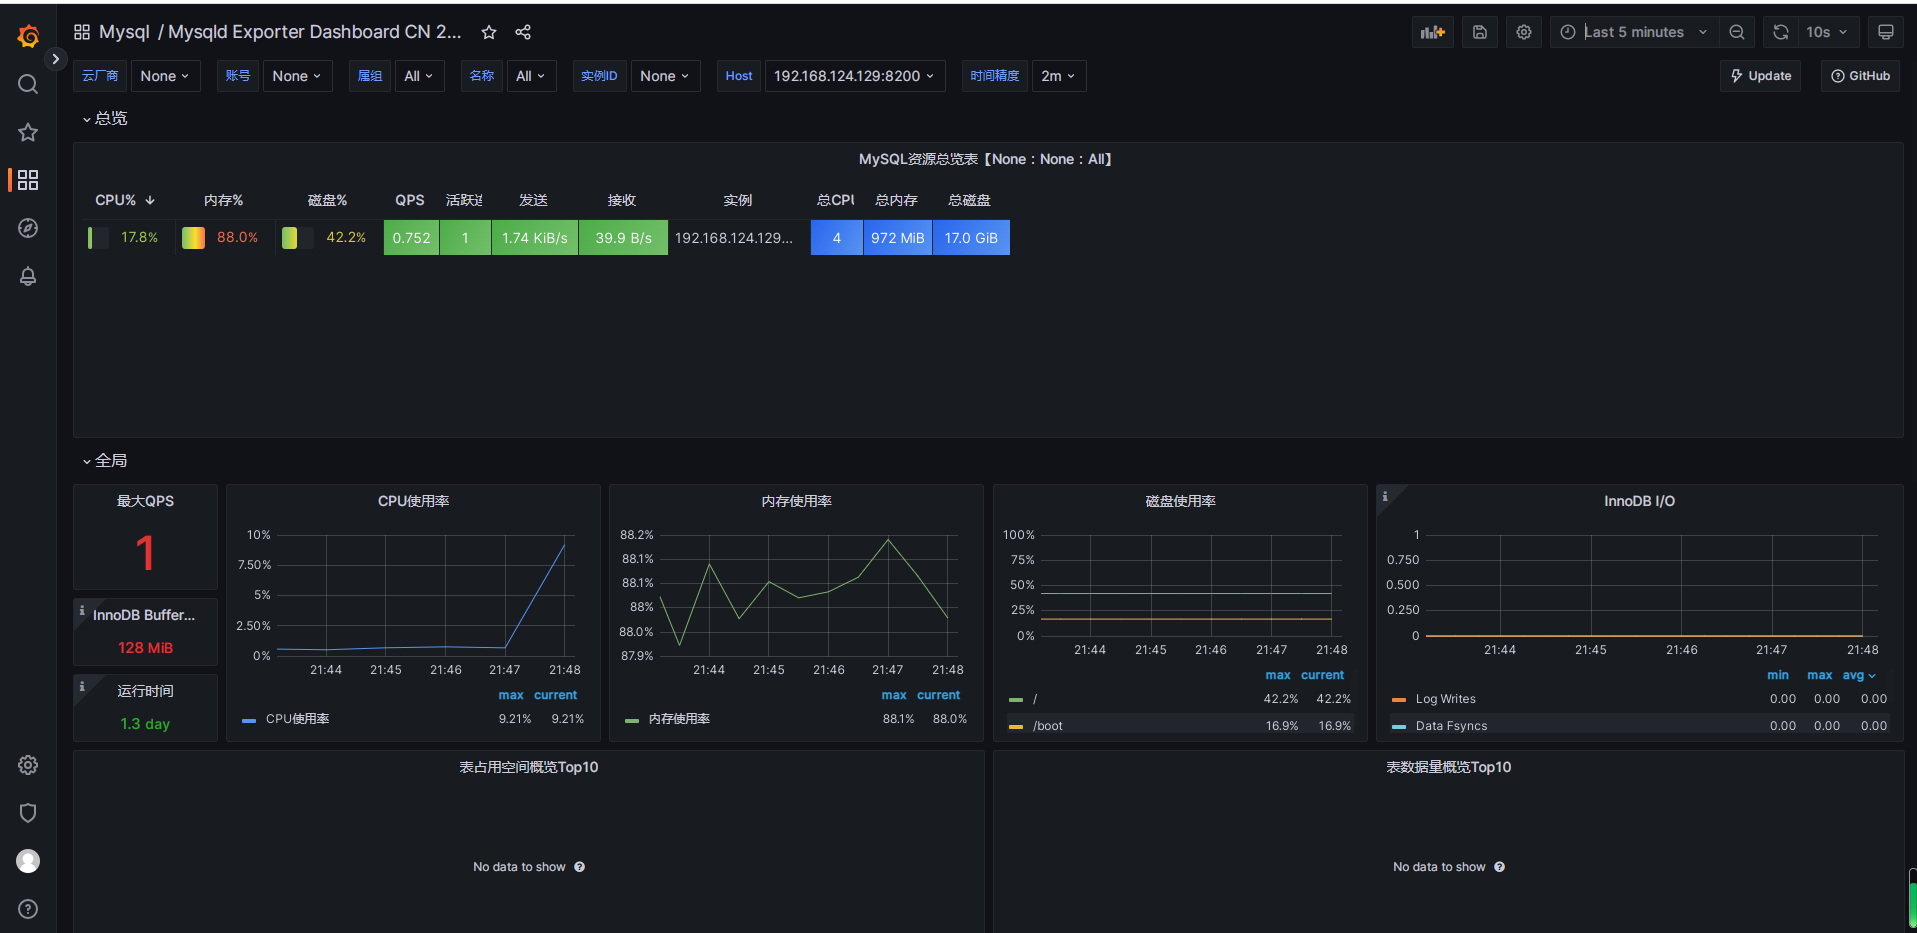1917x933 pixels.
Task: Click the Add panel icon
Action: point(1432,31)
